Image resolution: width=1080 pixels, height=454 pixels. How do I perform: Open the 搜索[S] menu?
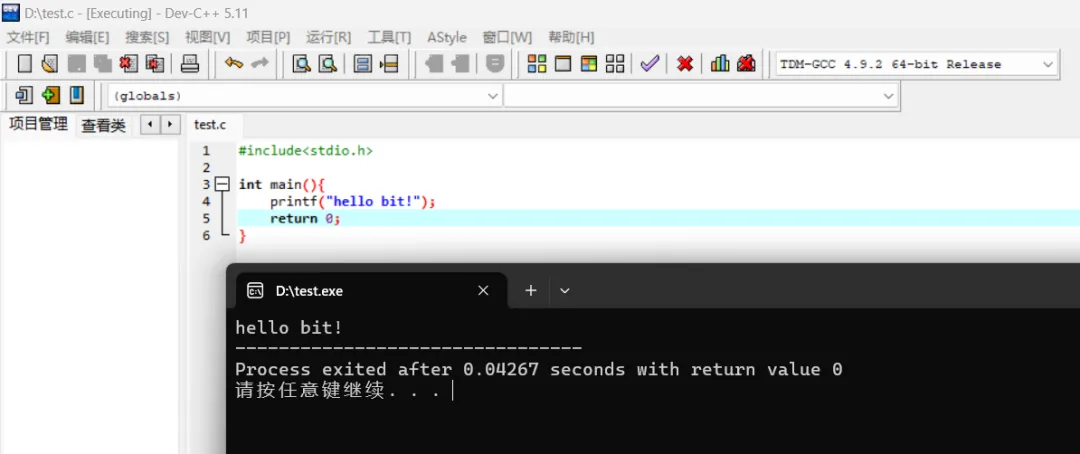(147, 37)
